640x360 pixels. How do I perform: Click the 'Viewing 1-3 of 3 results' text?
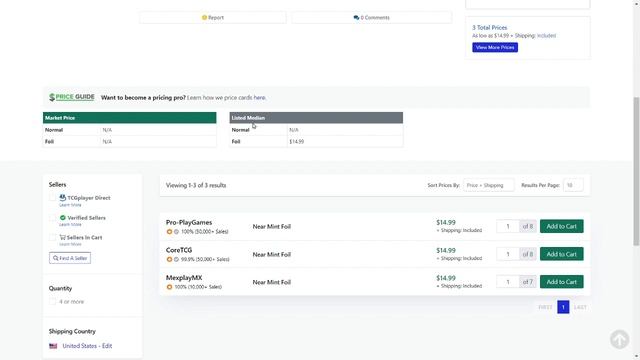196,185
